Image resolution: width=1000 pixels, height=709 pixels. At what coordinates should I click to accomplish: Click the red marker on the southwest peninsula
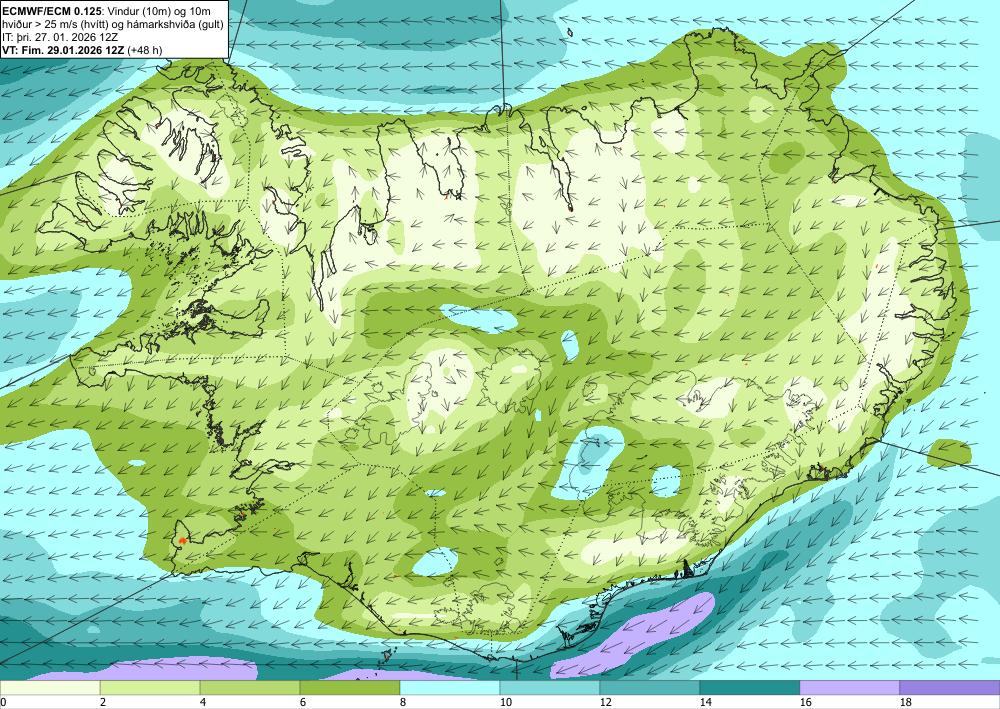pyautogui.click(x=182, y=540)
